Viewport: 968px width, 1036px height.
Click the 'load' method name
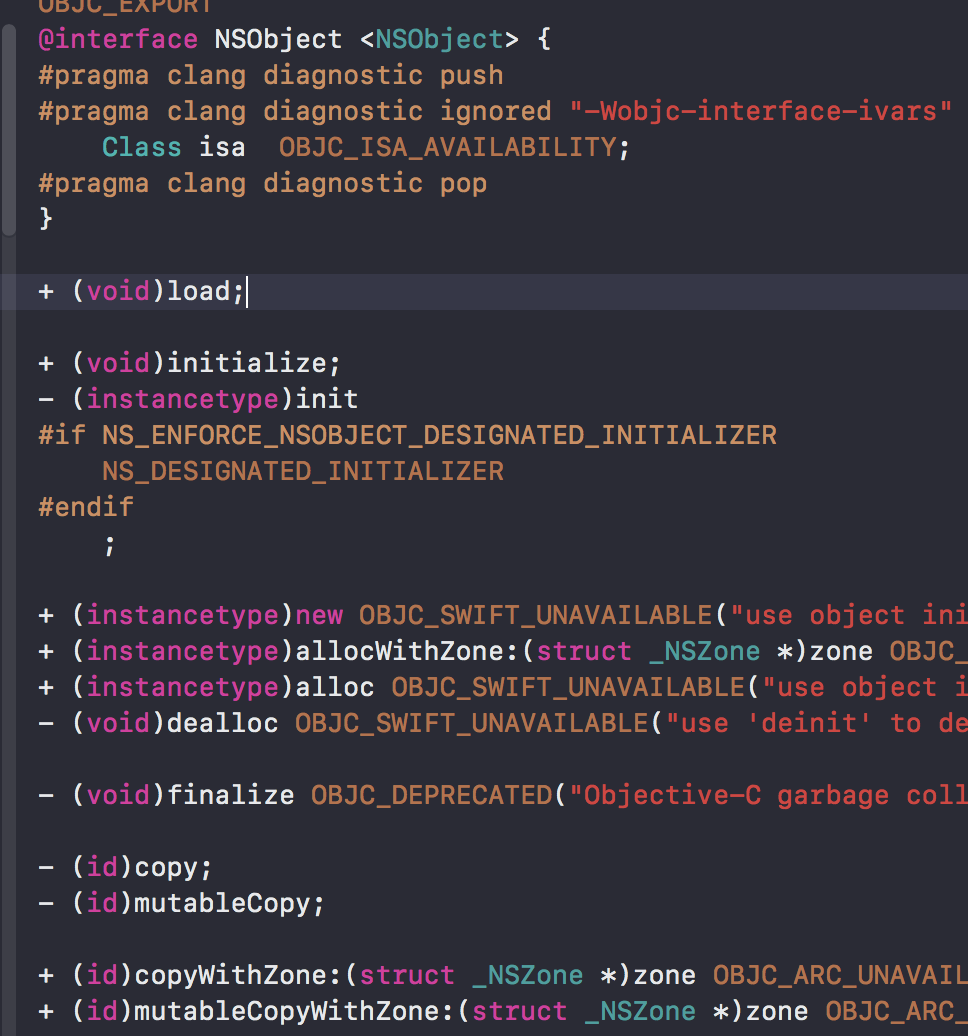[x=198, y=291]
